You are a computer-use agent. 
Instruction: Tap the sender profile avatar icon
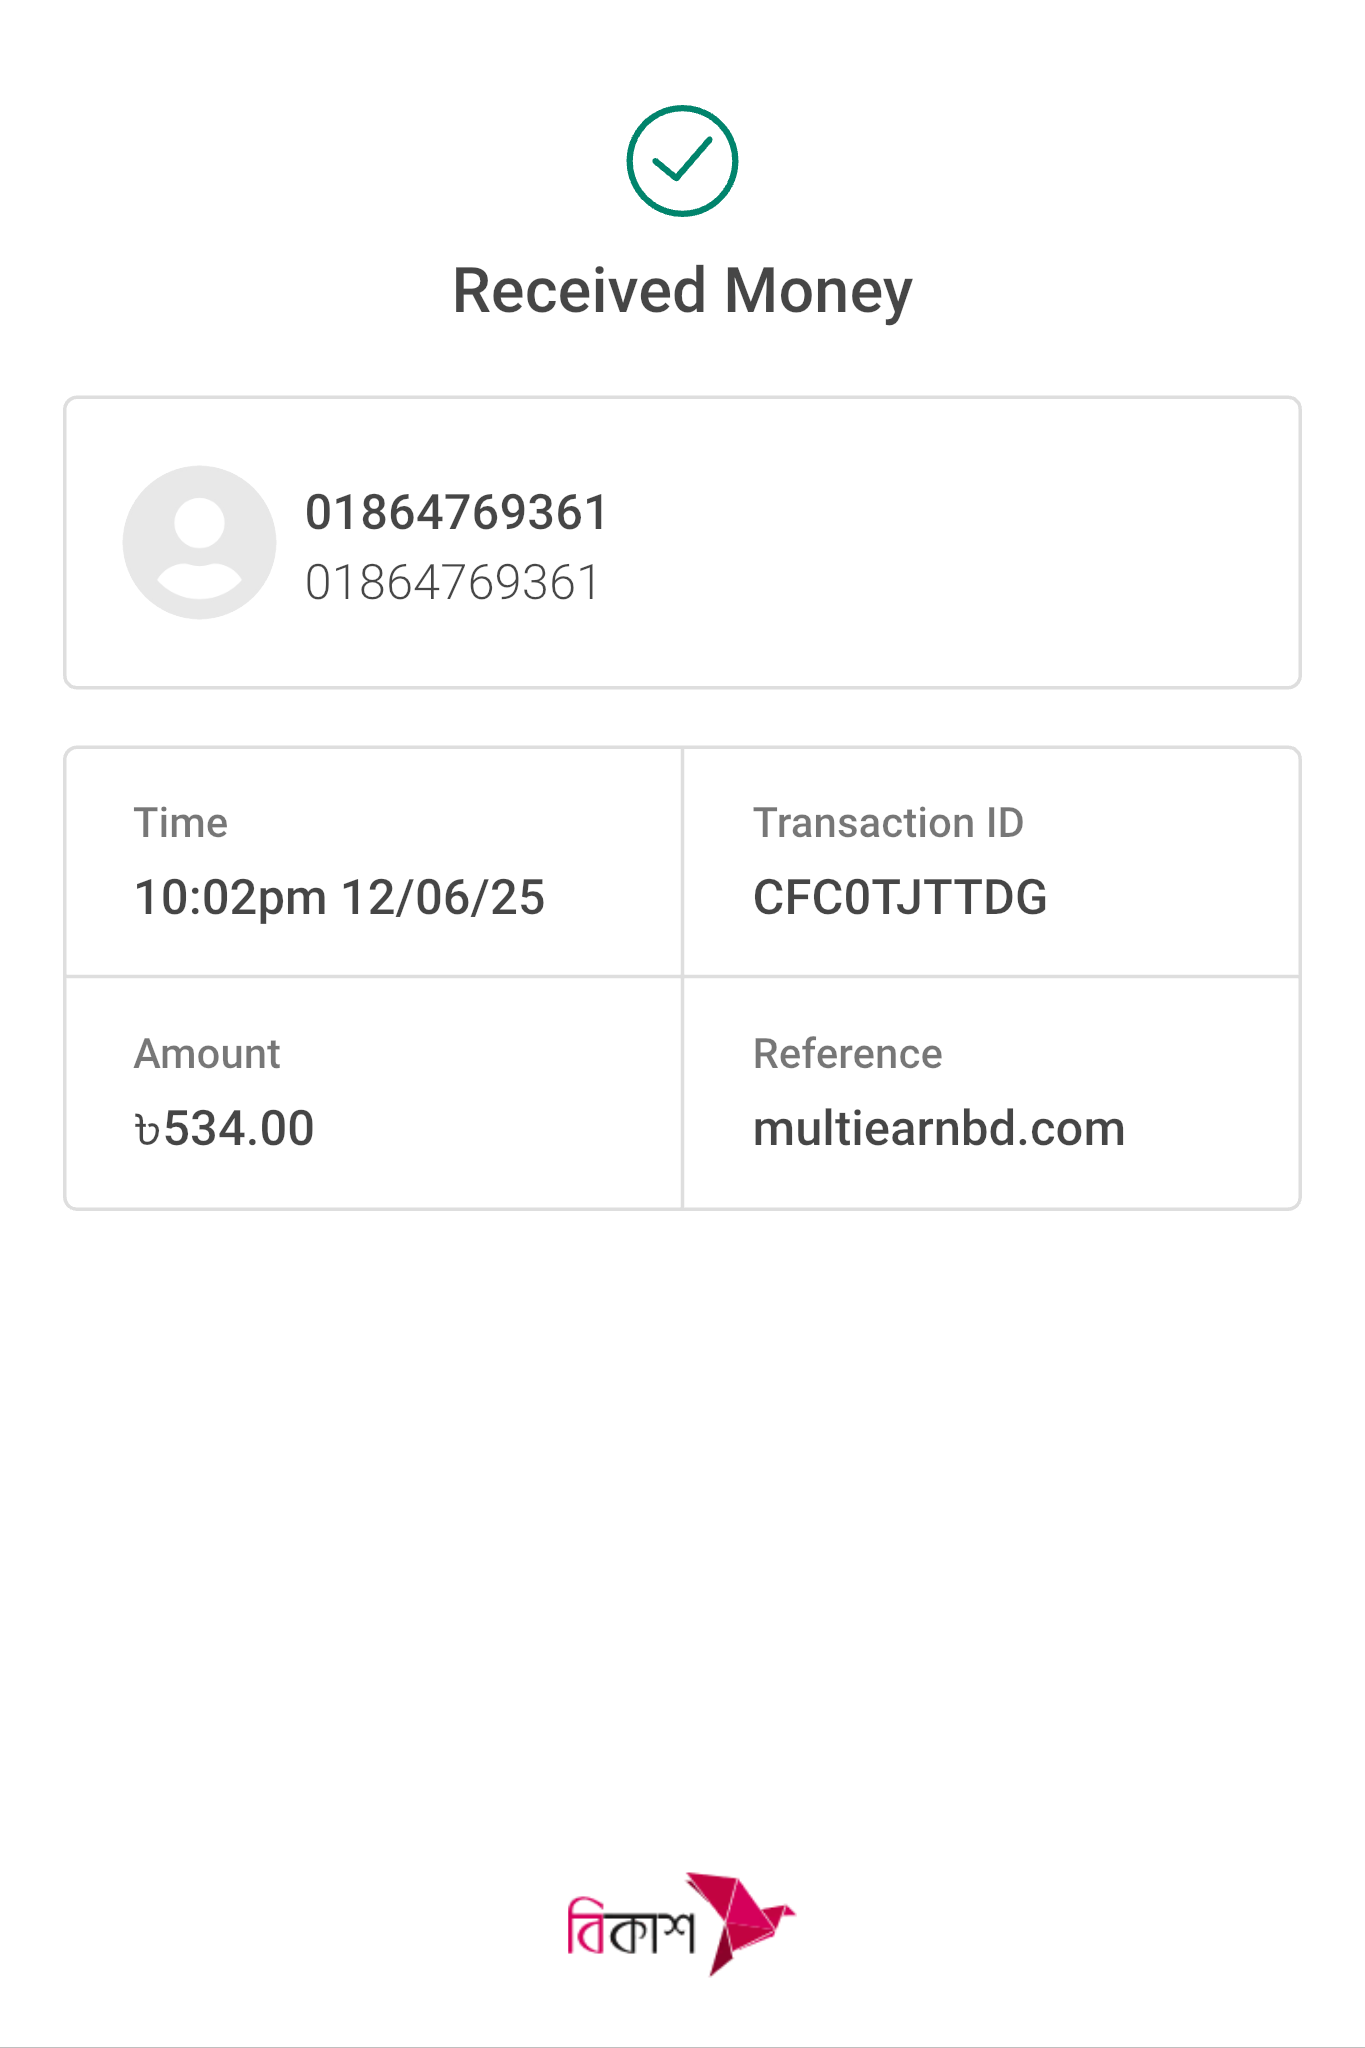tap(199, 542)
